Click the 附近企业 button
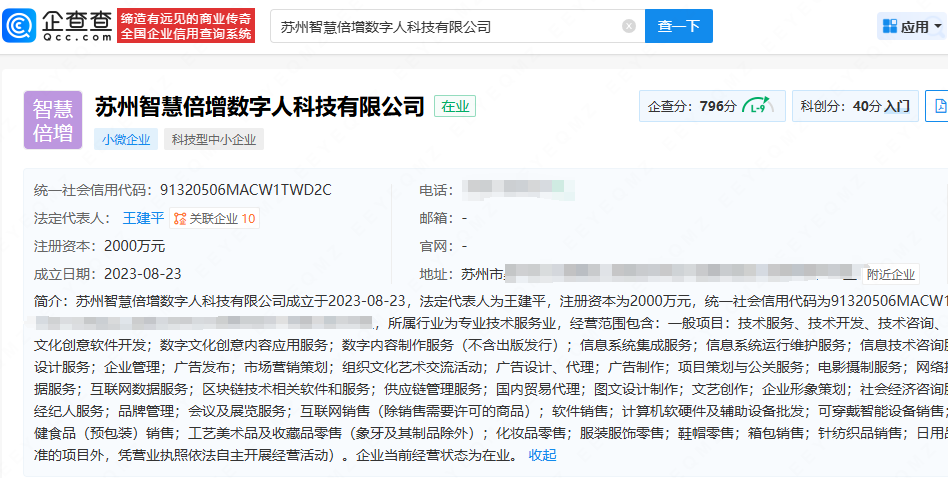948x478 pixels. click(x=892, y=274)
